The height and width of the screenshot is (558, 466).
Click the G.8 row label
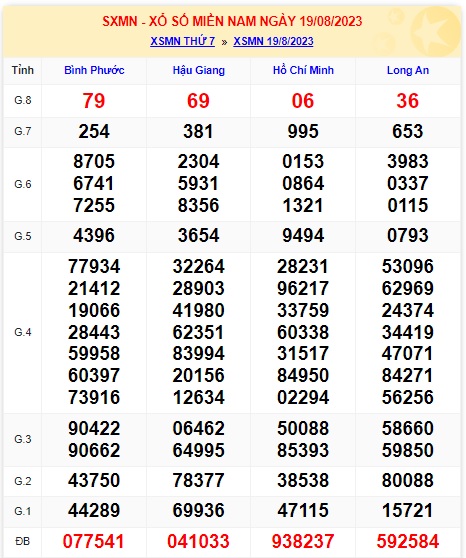[23, 100]
